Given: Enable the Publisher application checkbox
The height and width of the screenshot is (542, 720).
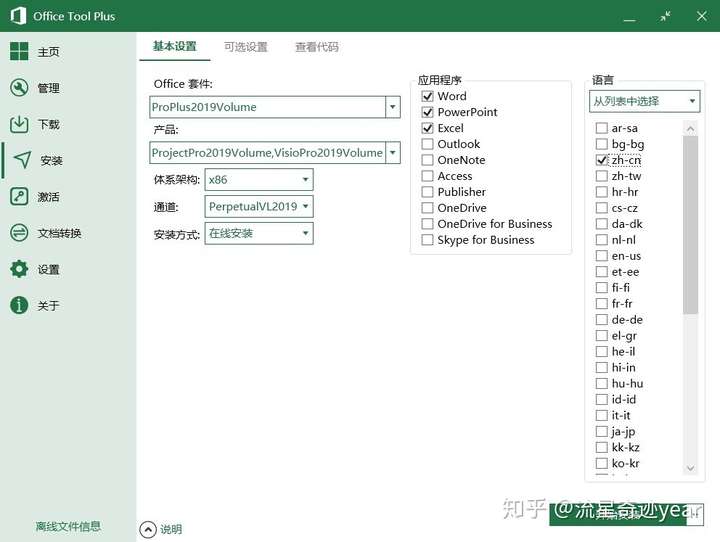Looking at the screenshot, I should click(x=428, y=192).
